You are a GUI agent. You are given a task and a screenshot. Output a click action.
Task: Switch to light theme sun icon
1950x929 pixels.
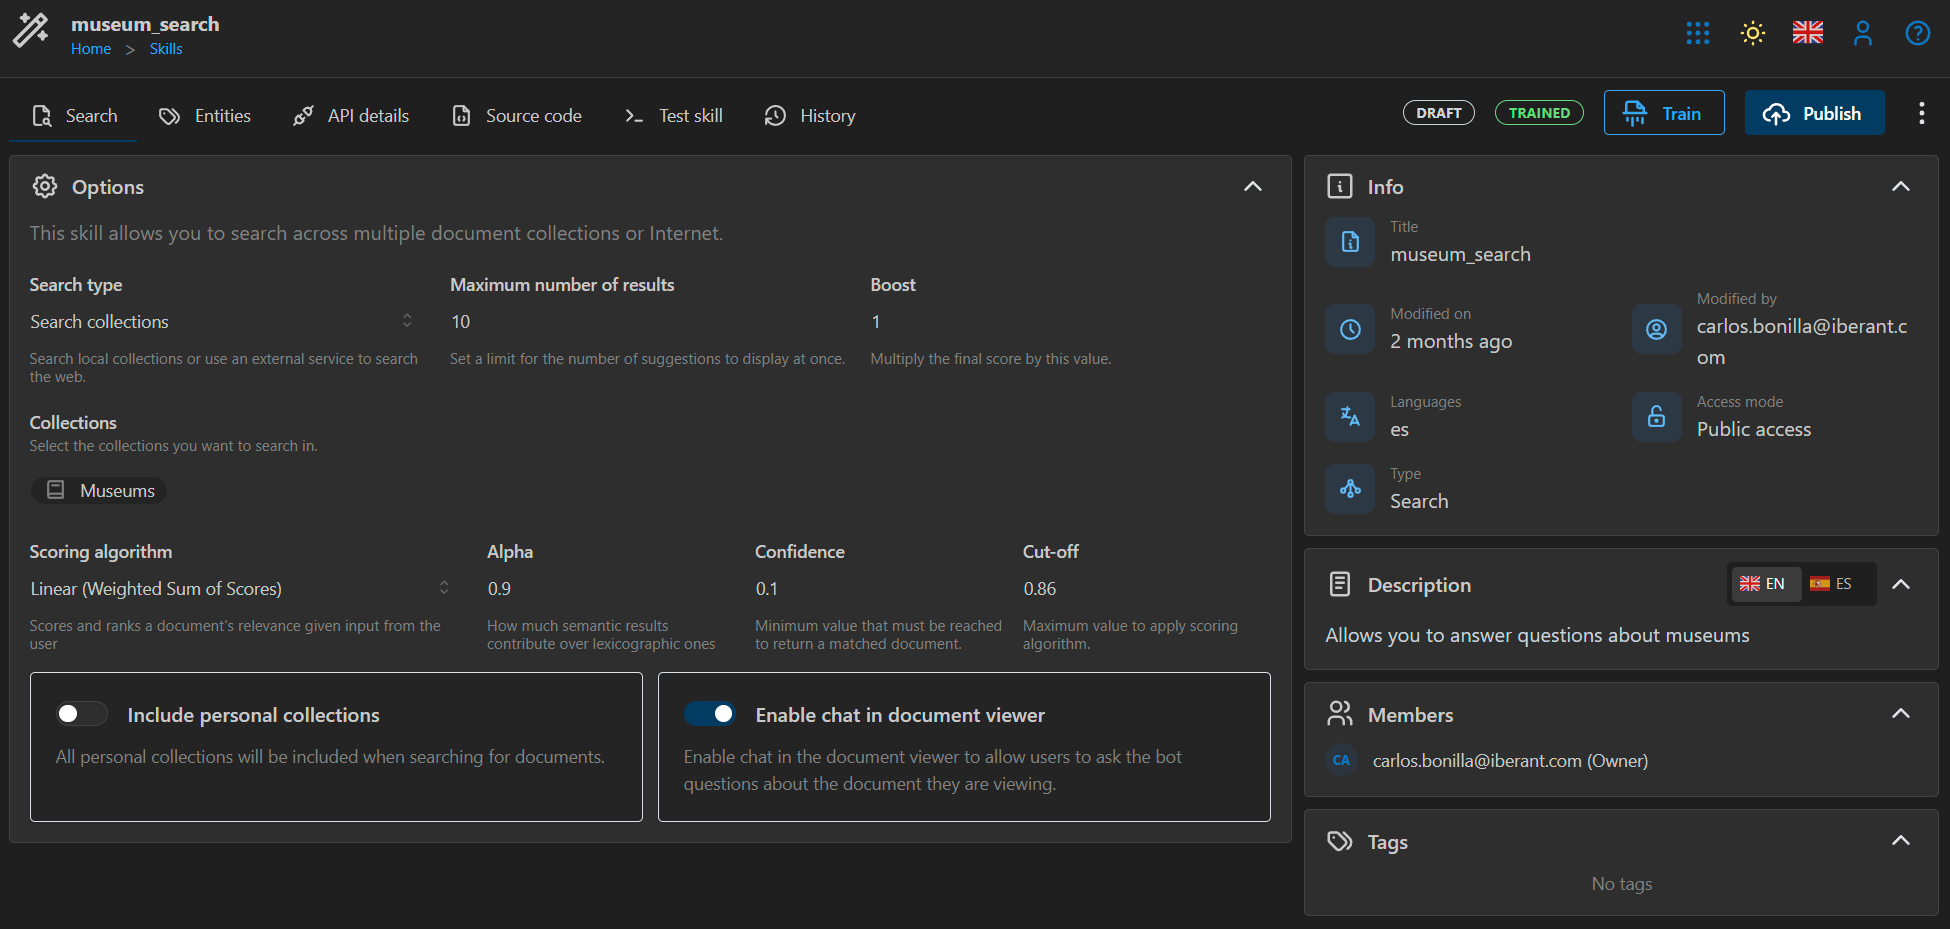click(1753, 33)
